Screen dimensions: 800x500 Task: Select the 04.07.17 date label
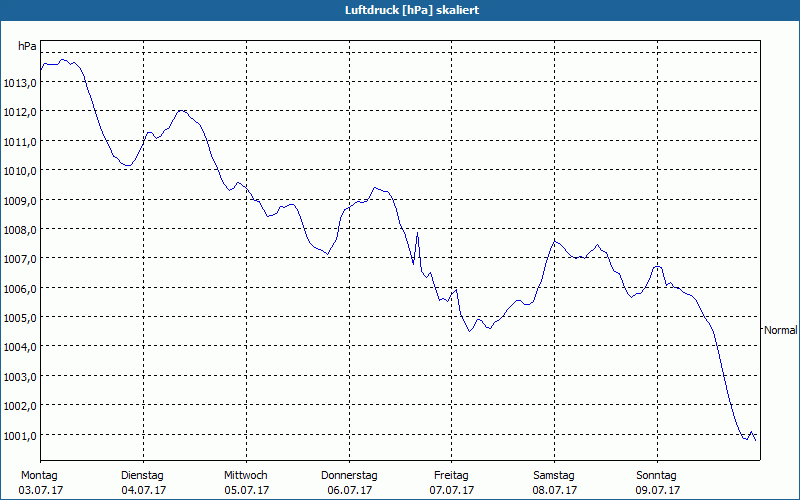tap(143, 490)
